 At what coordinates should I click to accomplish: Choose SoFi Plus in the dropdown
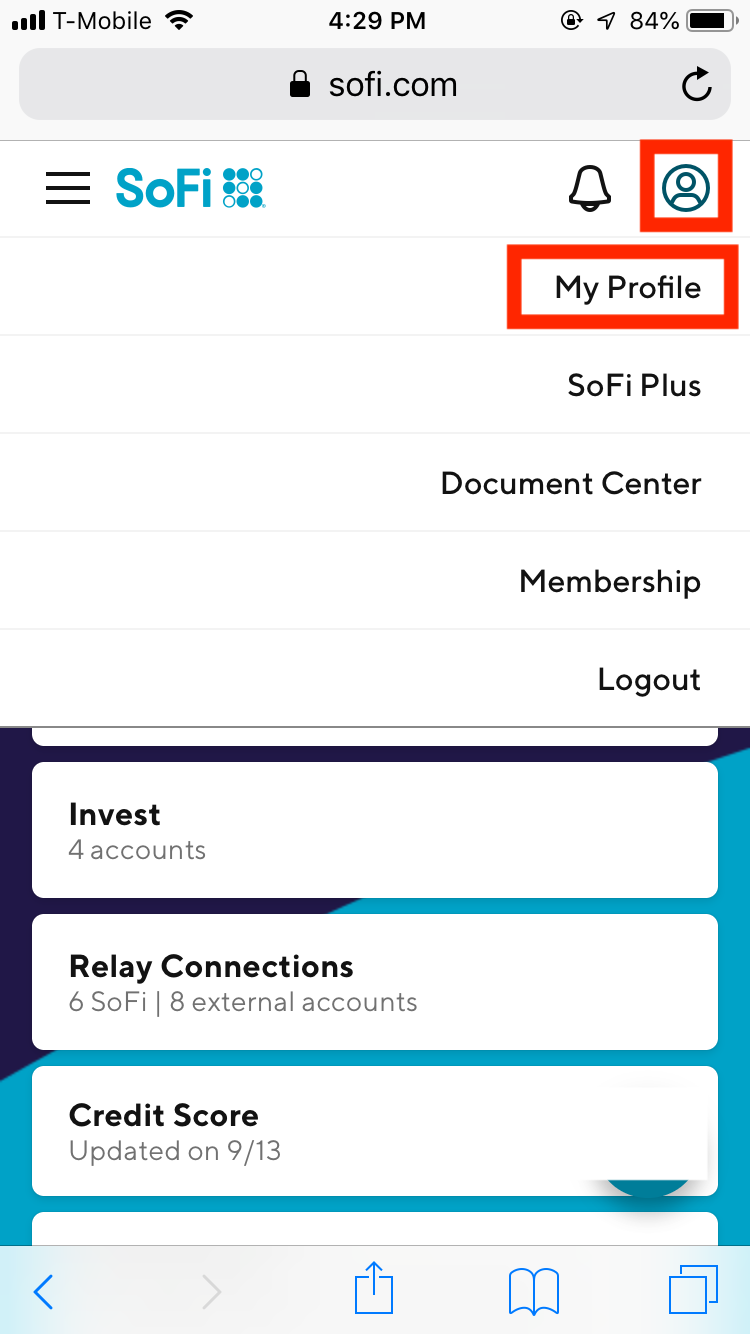coord(634,386)
